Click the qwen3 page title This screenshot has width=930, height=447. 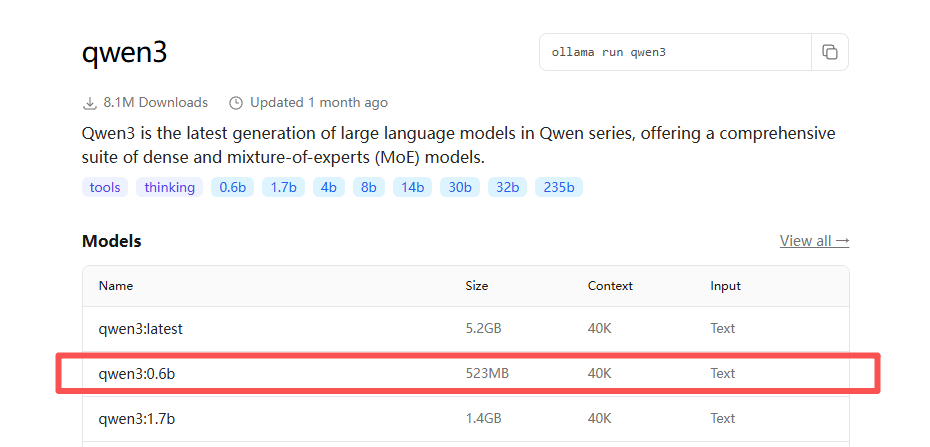124,53
